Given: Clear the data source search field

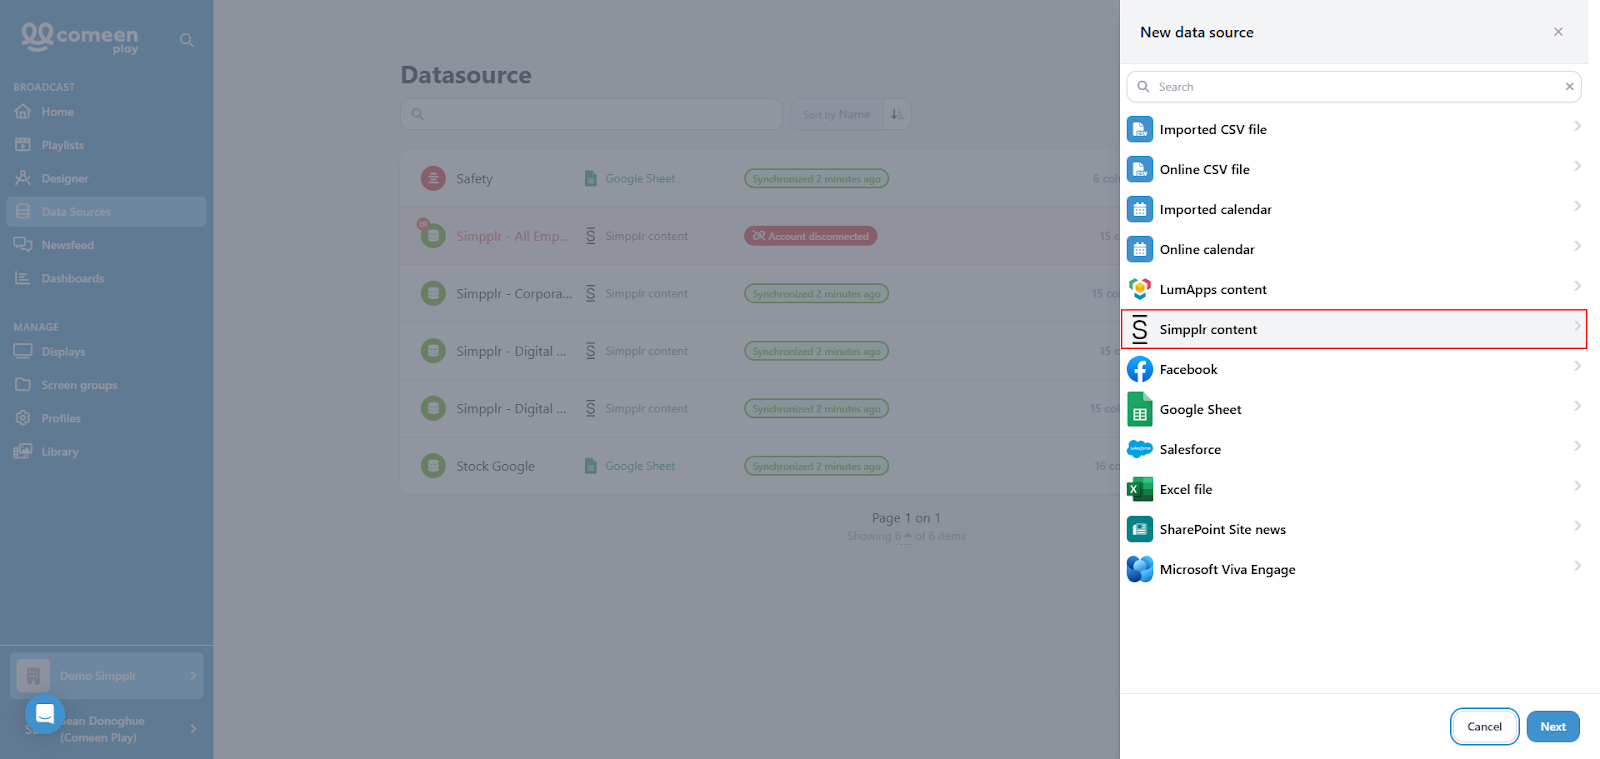Looking at the screenshot, I should point(1569,87).
